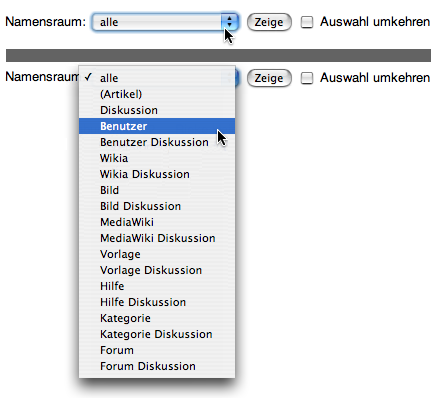Screen dimensions: 438x398
Task: Pick "Forum" from the namespace list
Action: pos(157,350)
